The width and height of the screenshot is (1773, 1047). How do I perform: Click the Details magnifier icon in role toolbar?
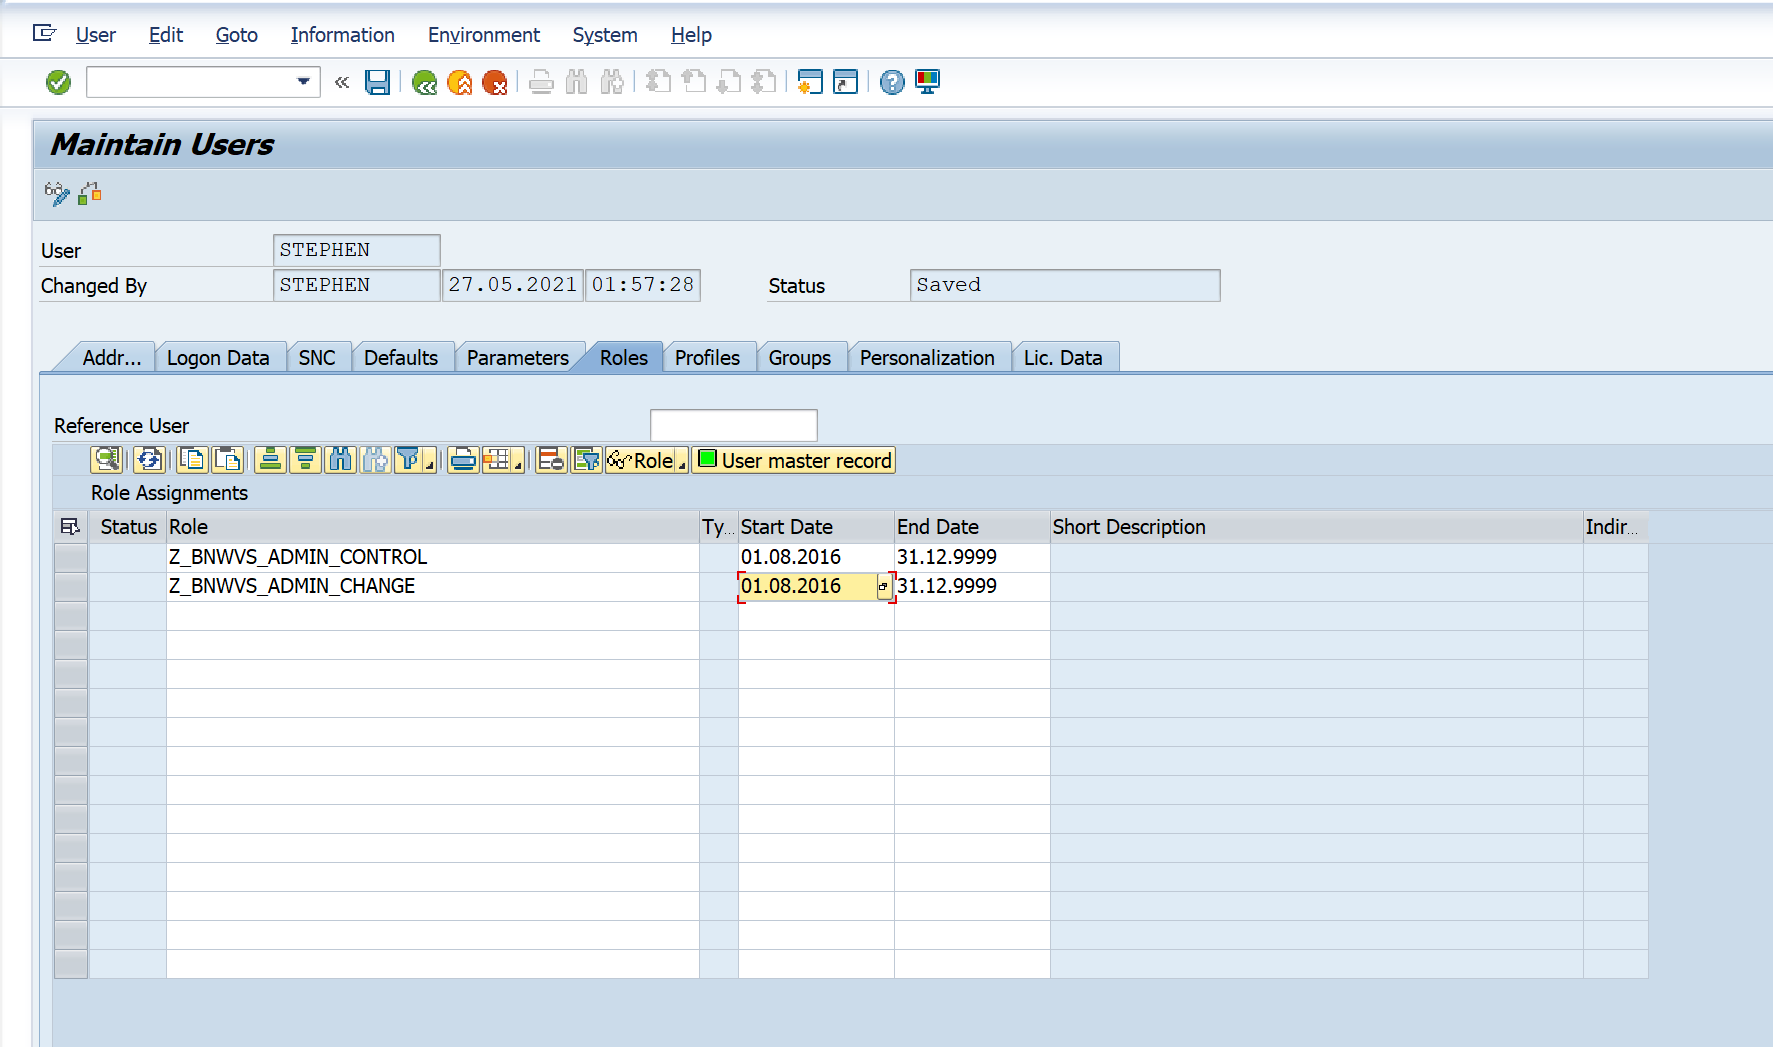pos(106,460)
